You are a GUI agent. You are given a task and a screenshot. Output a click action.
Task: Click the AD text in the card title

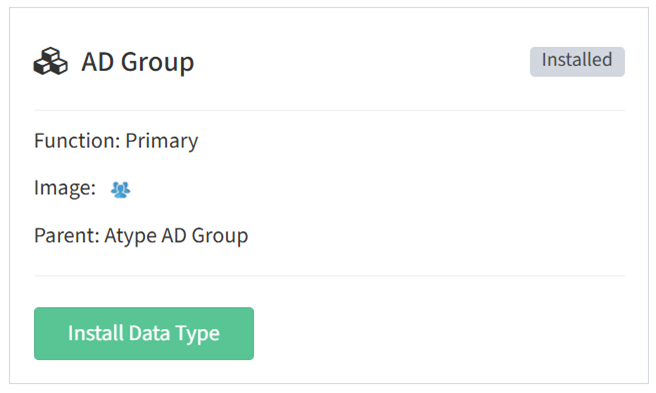97,62
